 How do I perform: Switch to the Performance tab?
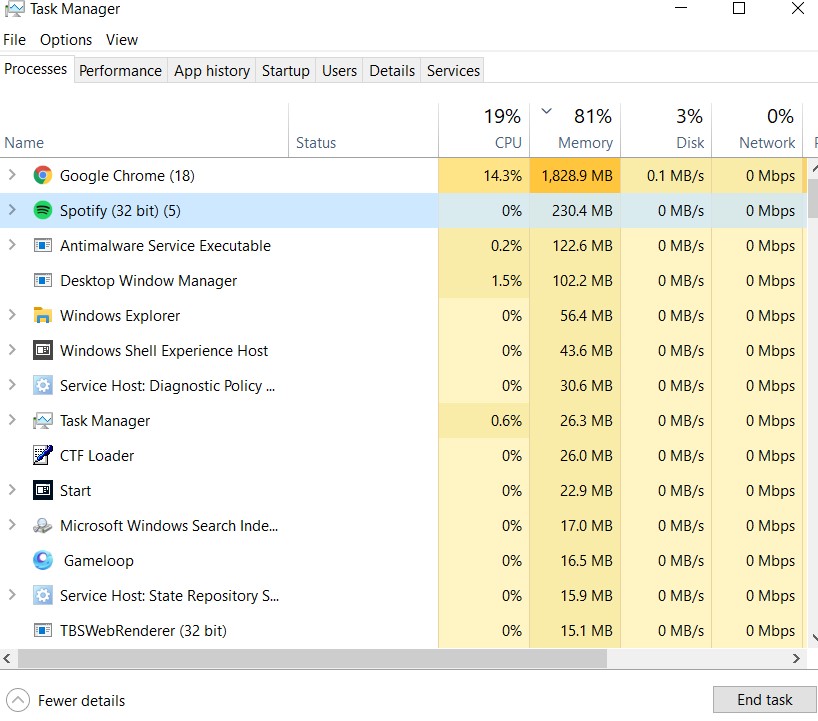click(121, 70)
